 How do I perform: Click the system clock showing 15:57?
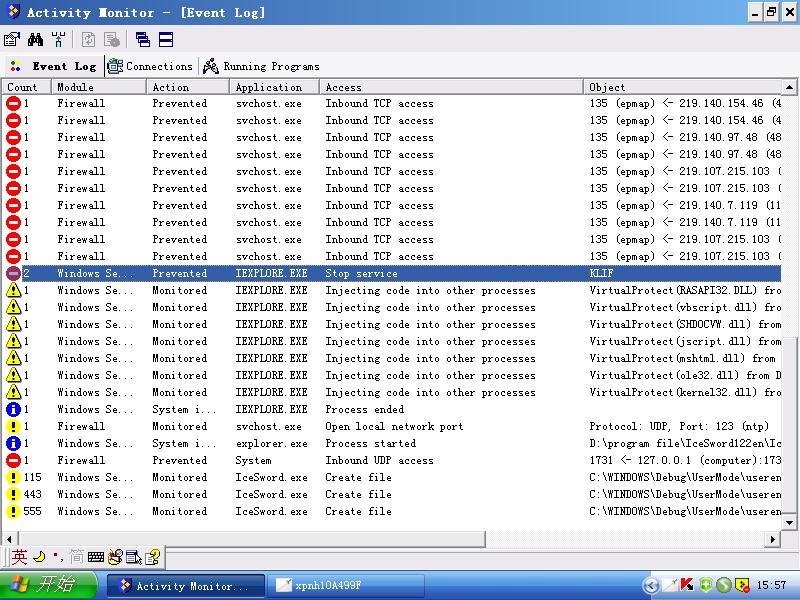pyautogui.click(x=771, y=585)
